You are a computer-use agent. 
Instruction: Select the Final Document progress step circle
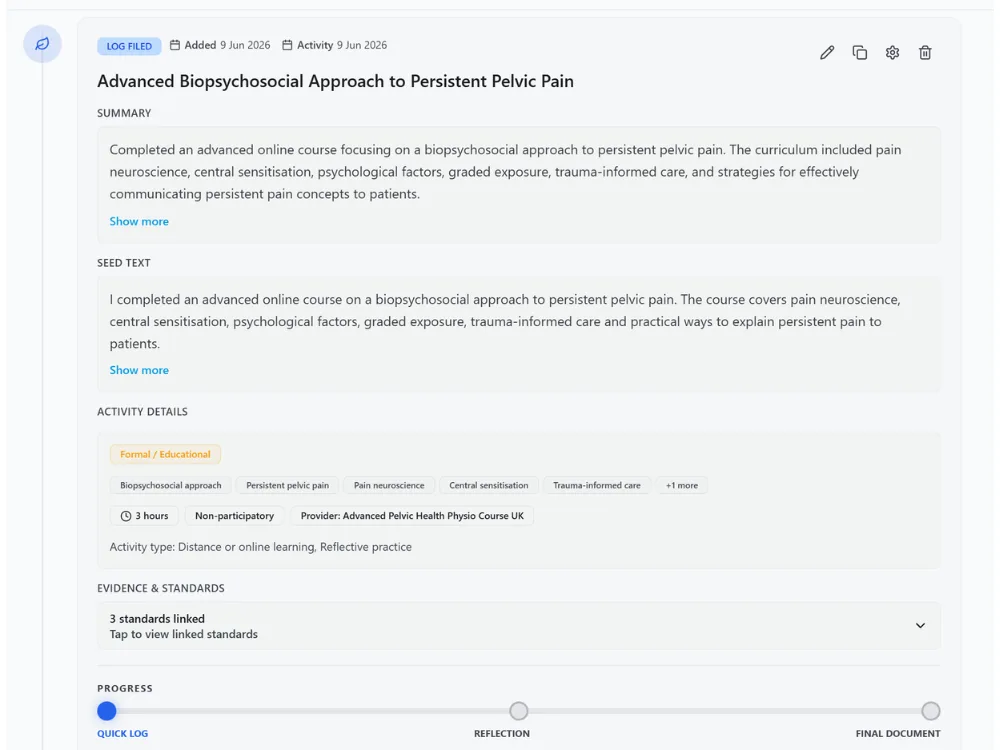(x=930, y=710)
